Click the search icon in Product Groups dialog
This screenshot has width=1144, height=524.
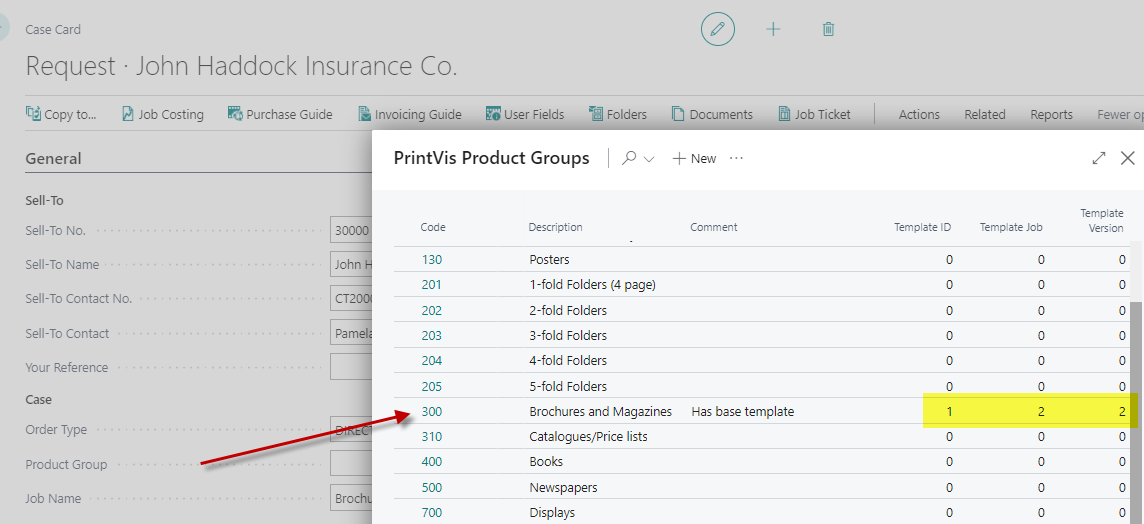pos(629,158)
